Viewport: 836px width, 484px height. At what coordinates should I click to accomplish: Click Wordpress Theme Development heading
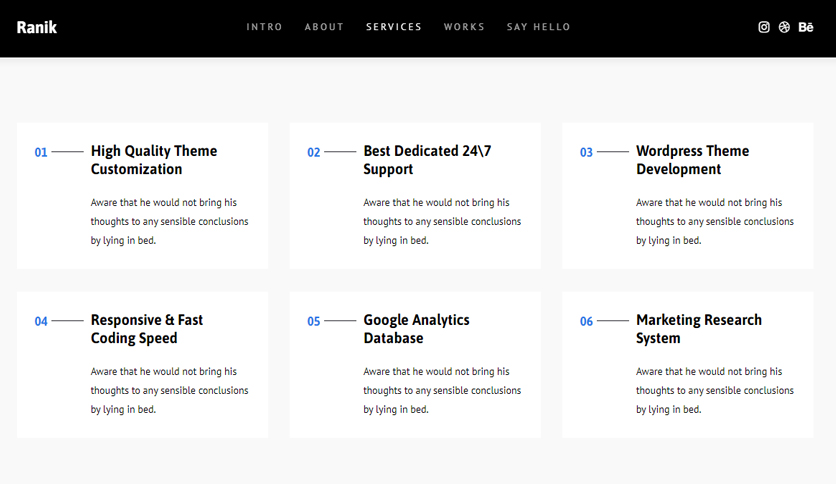692,160
